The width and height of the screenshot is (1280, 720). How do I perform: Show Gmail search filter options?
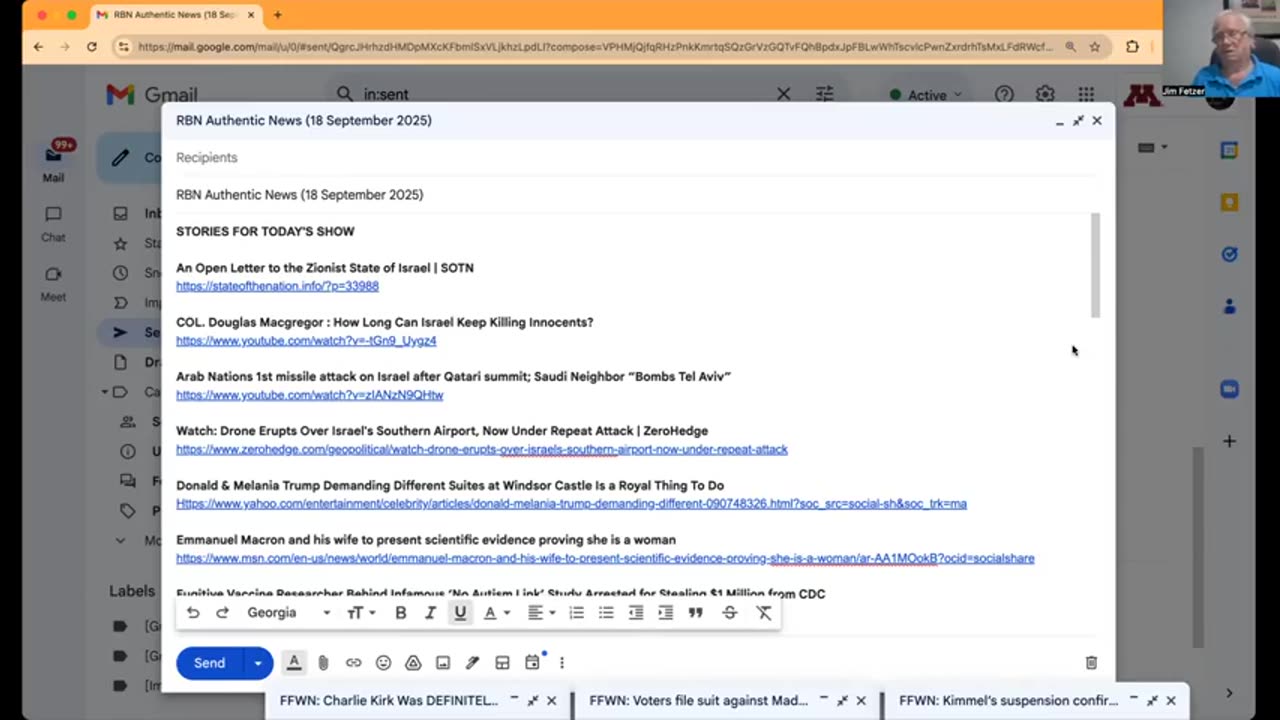click(x=824, y=94)
